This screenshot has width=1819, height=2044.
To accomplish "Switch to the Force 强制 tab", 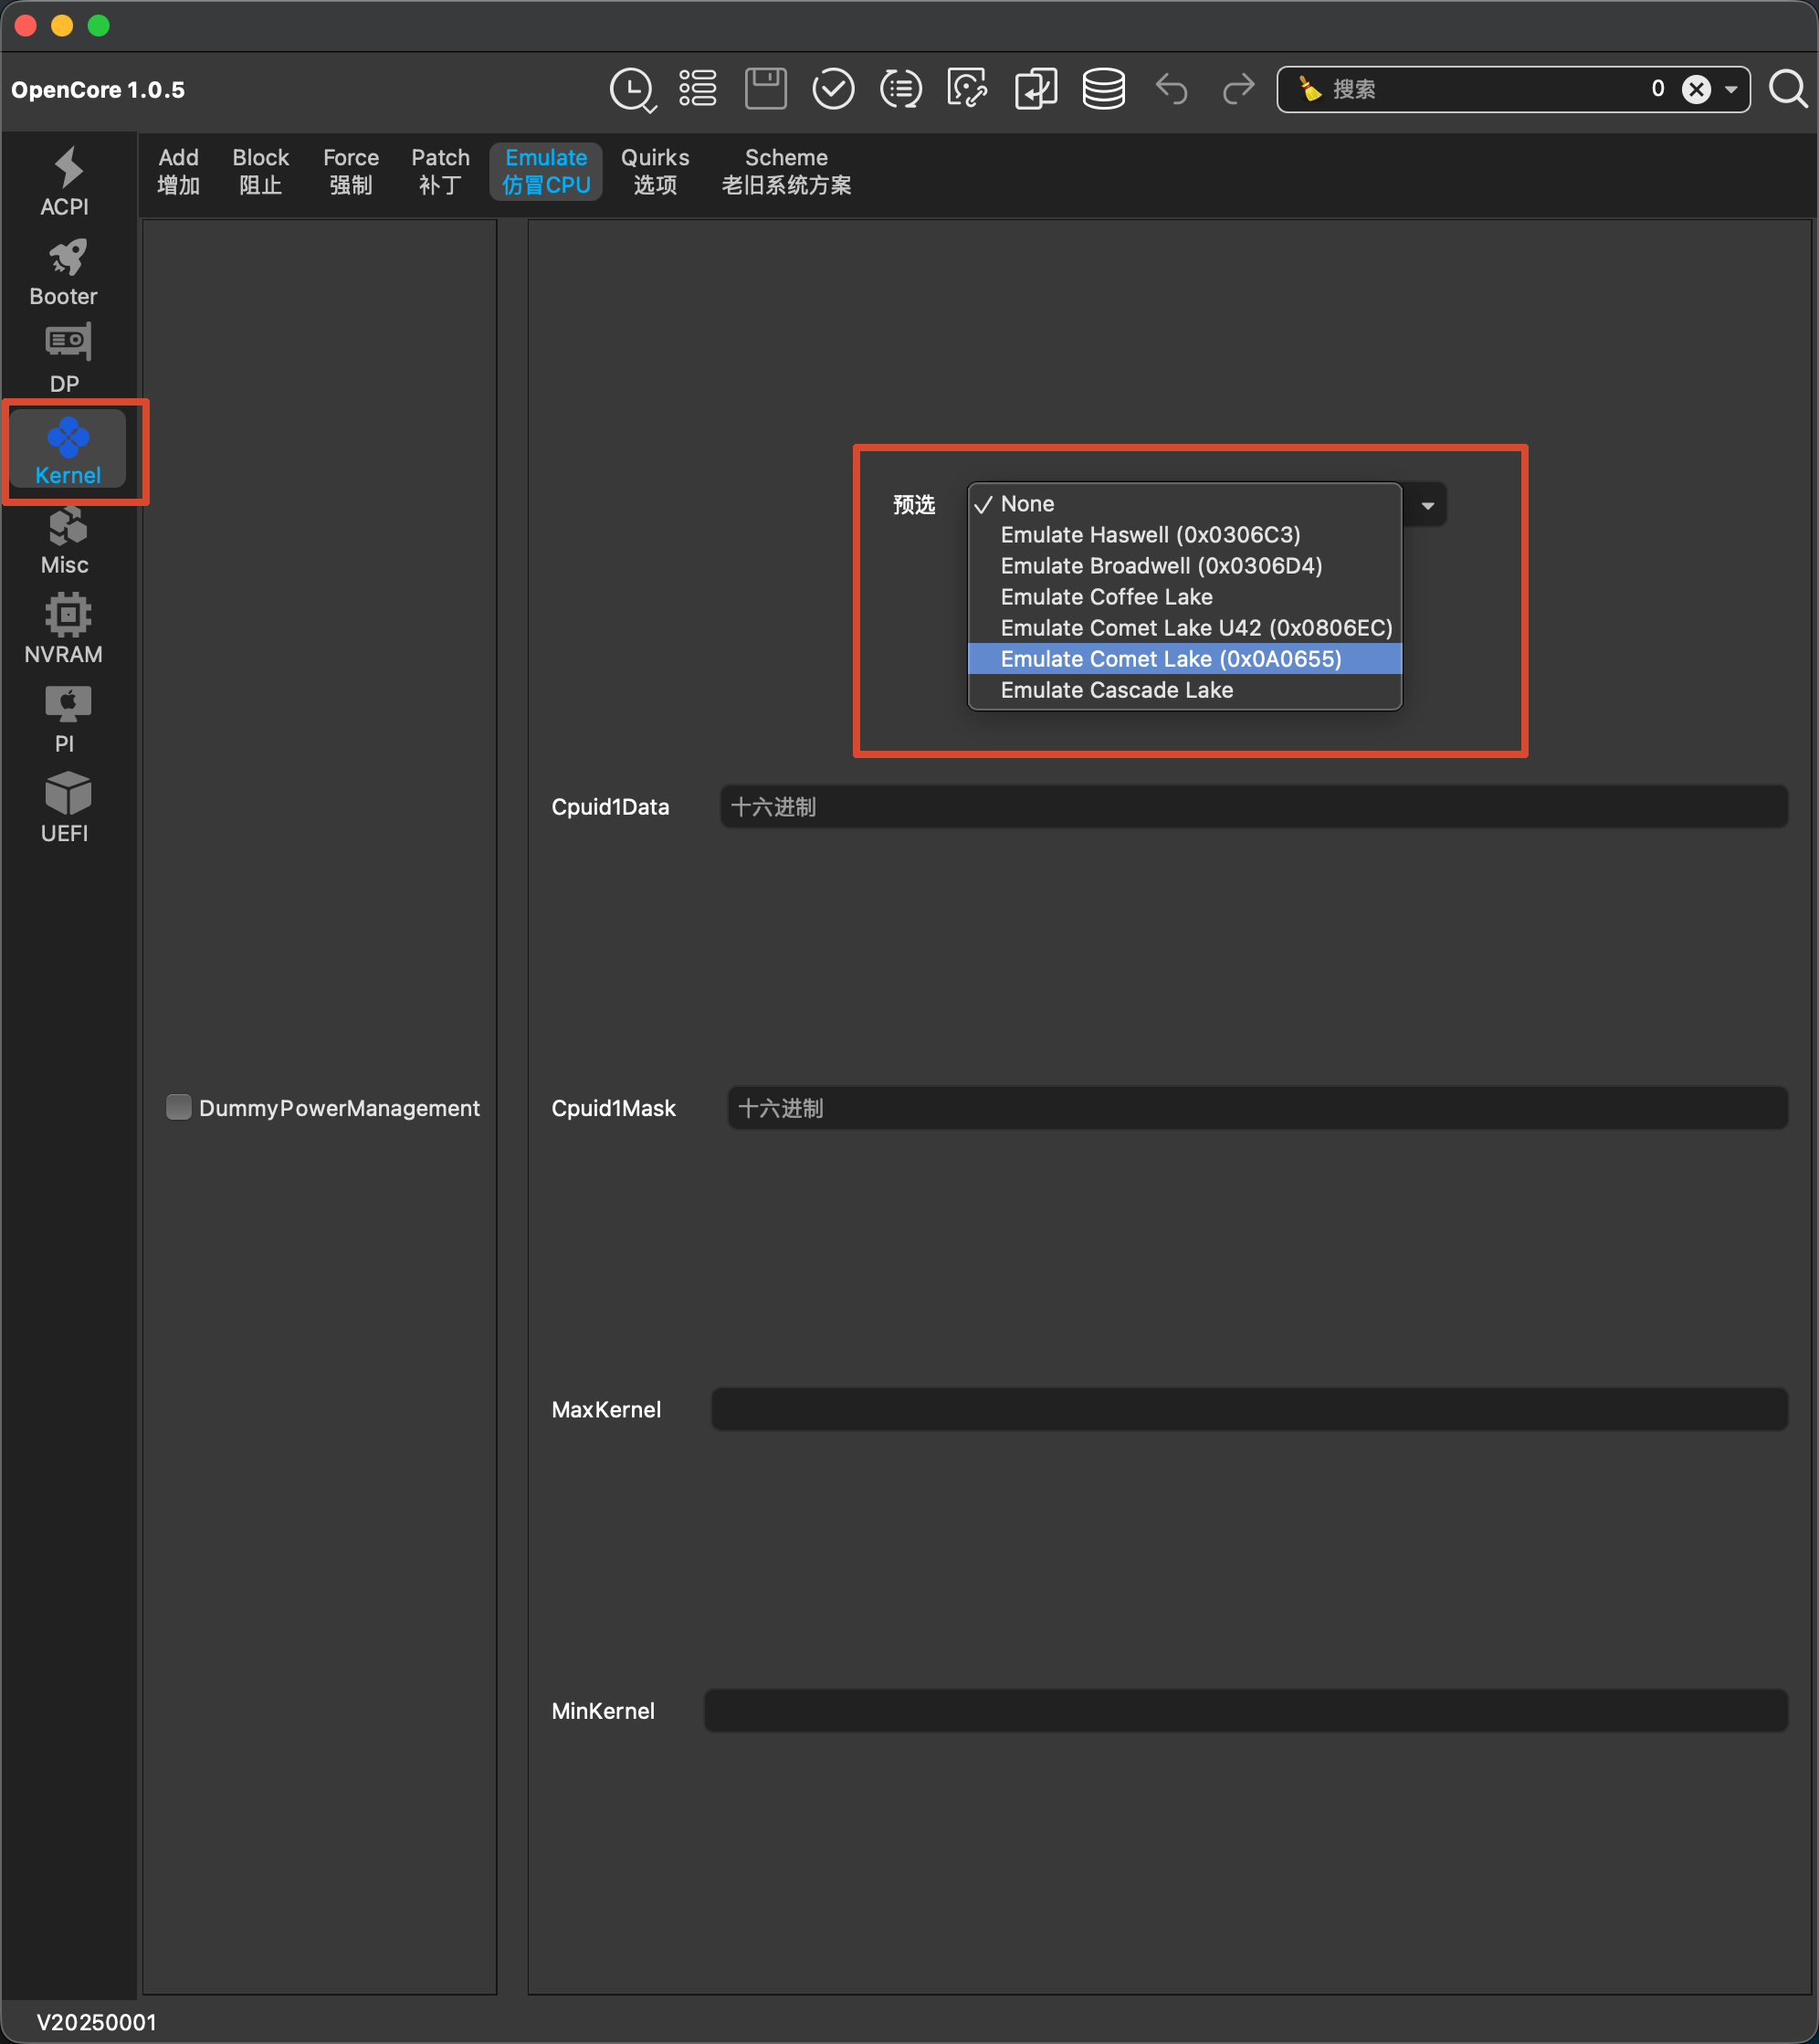I will coord(351,171).
